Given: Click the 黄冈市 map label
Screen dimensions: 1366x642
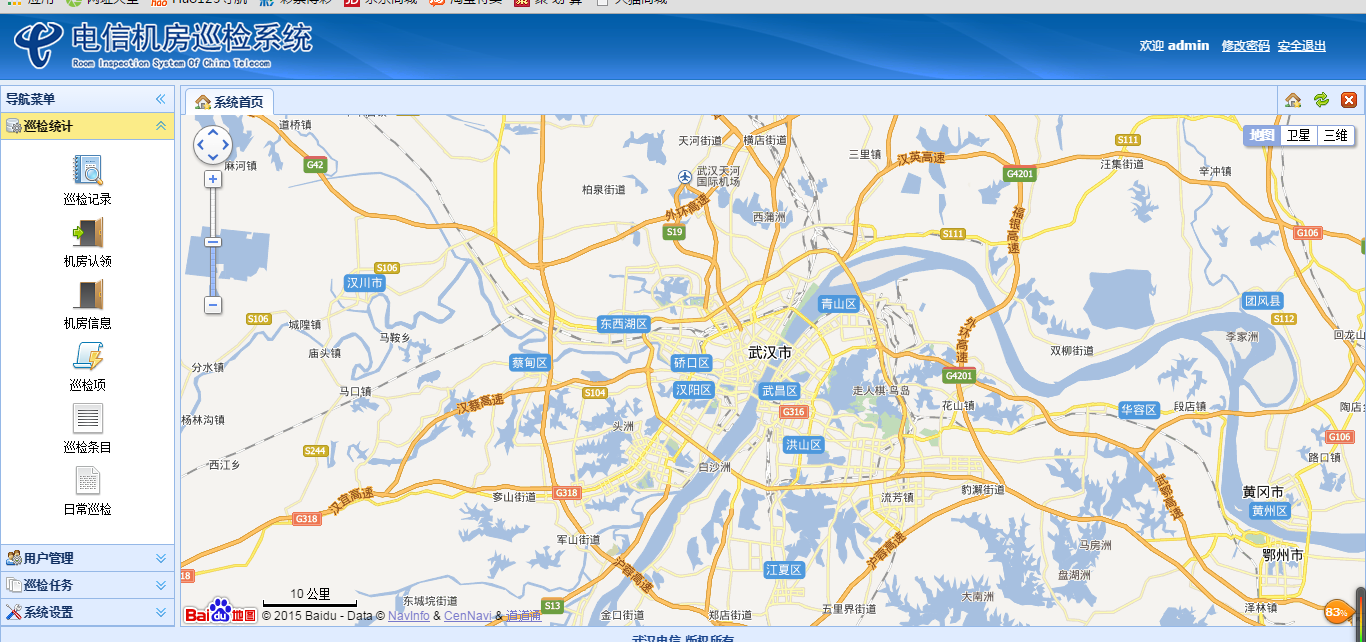Looking at the screenshot, I should (x=1263, y=492).
